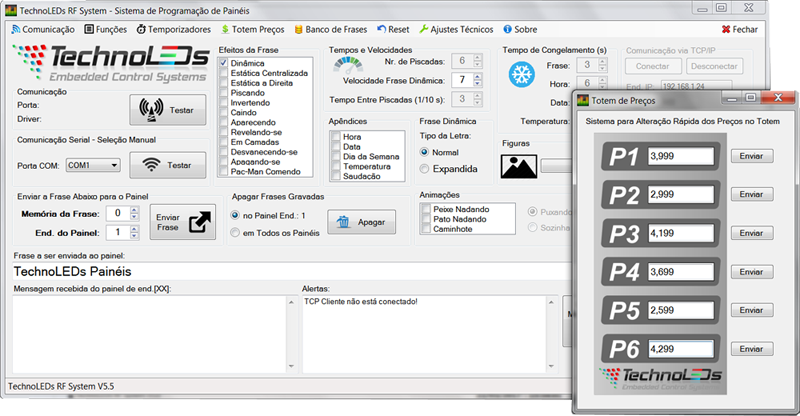The height and width of the screenshot is (416, 800).
Task: Click the Figuras picture icon
Action: click(x=519, y=166)
